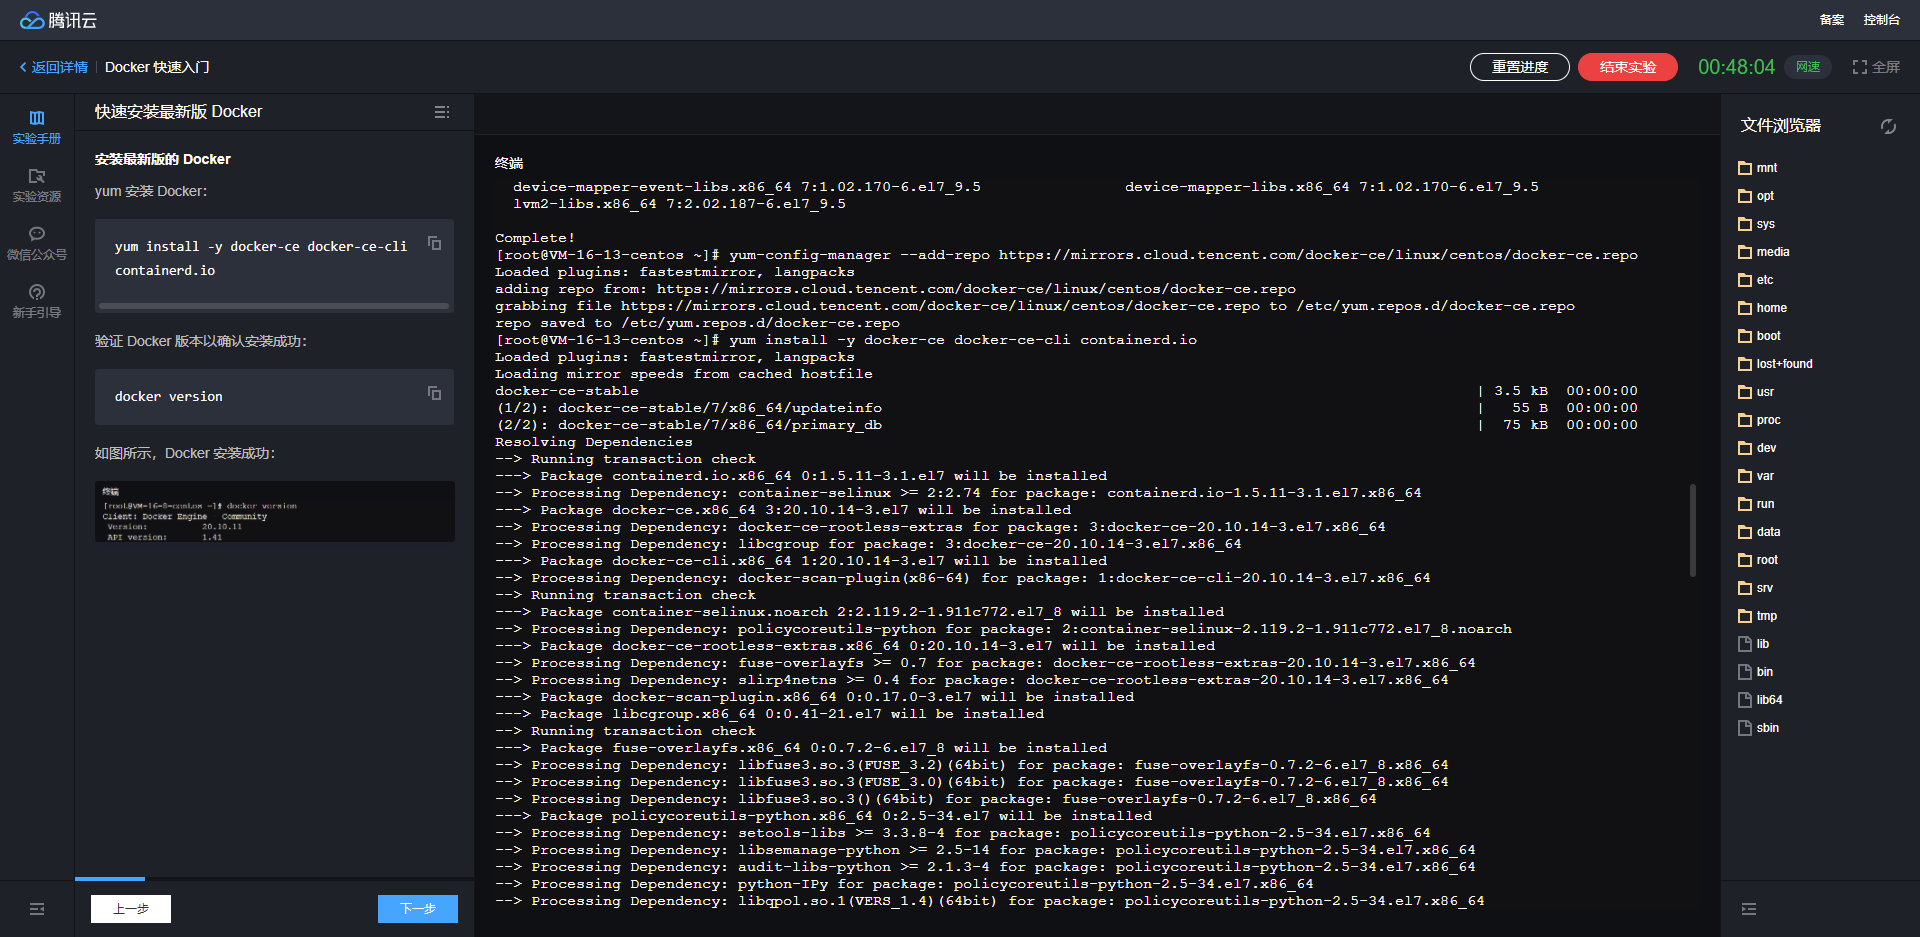Open the media folder
The image size is (1920, 937).
1764,252
